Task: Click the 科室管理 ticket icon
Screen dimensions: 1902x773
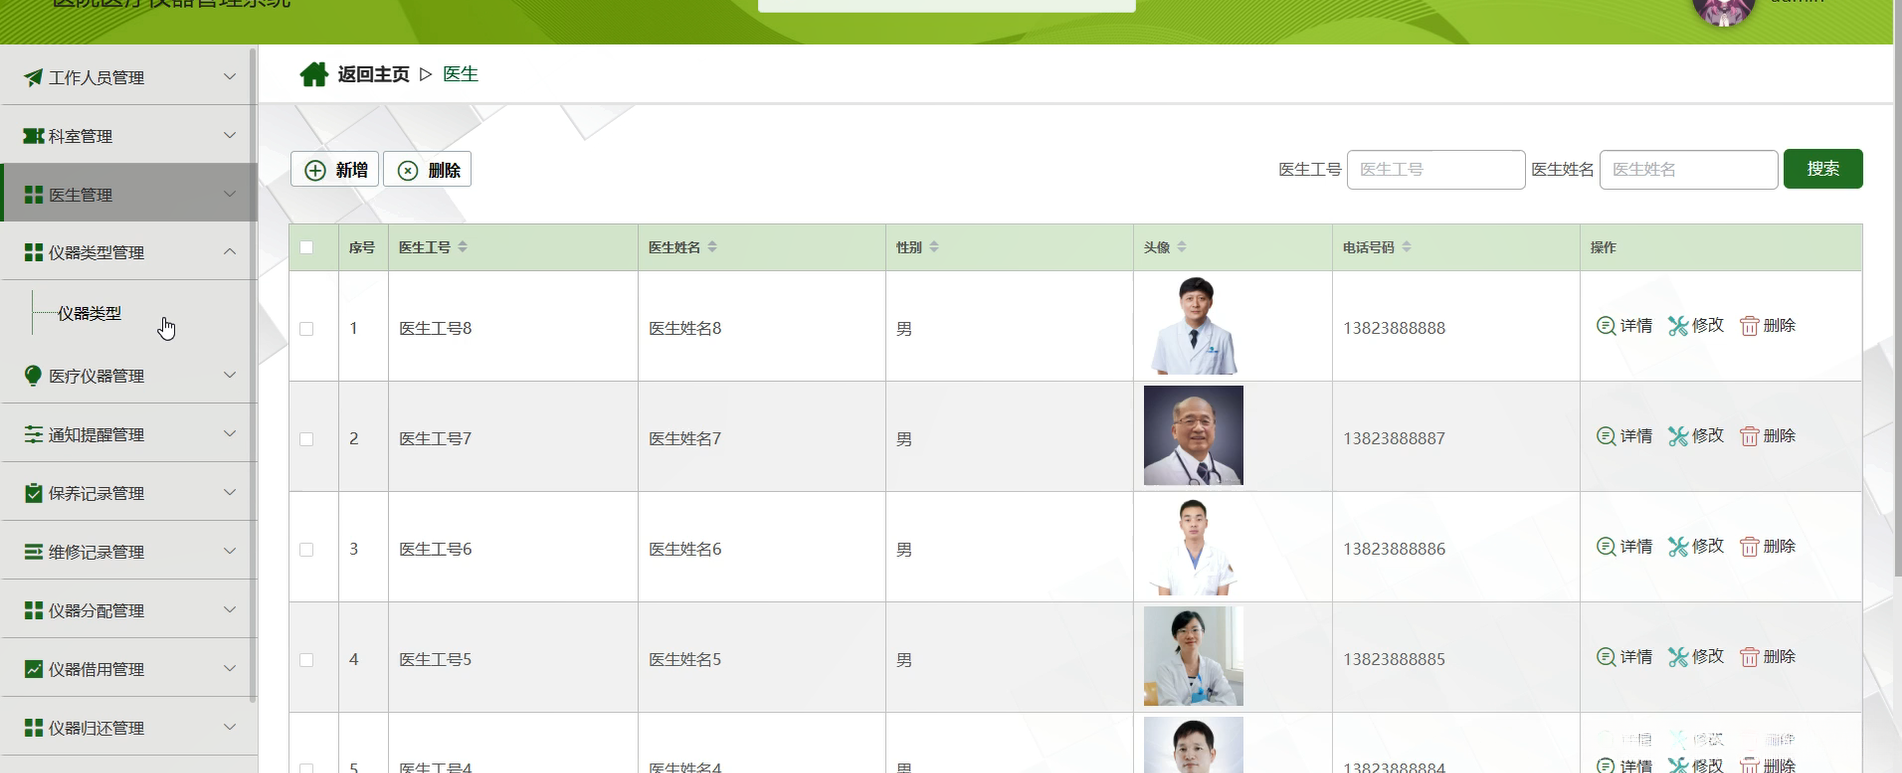Action: coord(33,136)
